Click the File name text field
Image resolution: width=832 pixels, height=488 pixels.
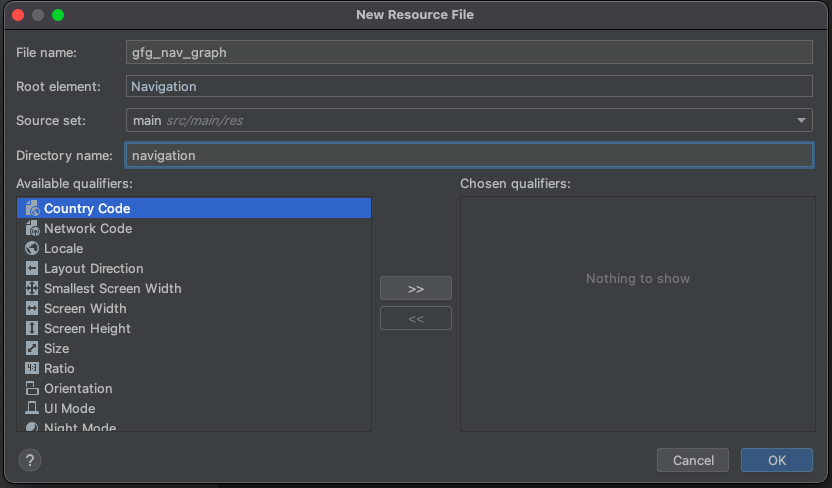[469, 52]
